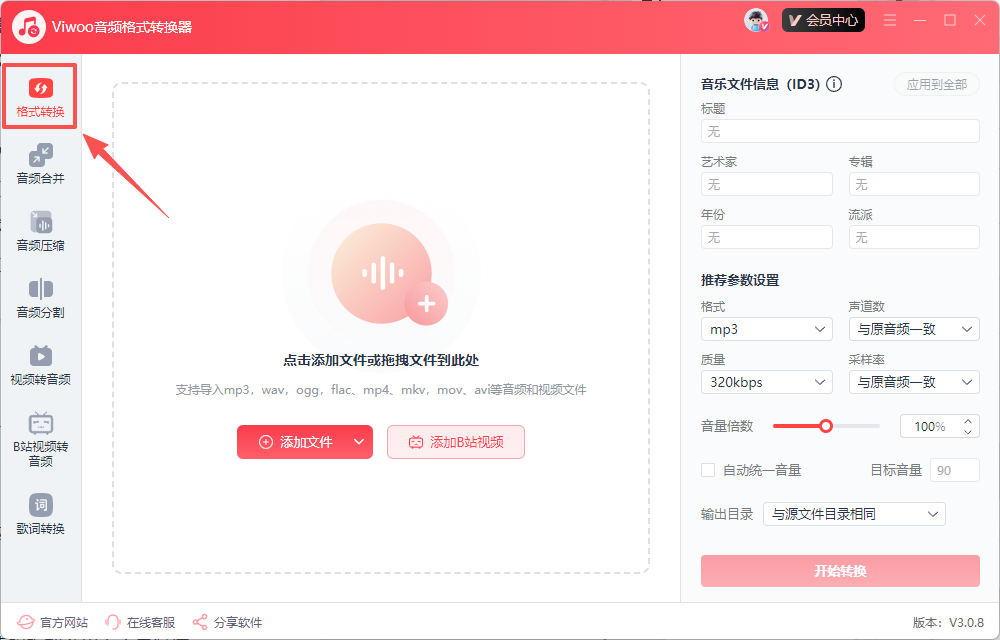
Task: Select the 格式转换 tool in the sidebar
Action: pos(39,96)
